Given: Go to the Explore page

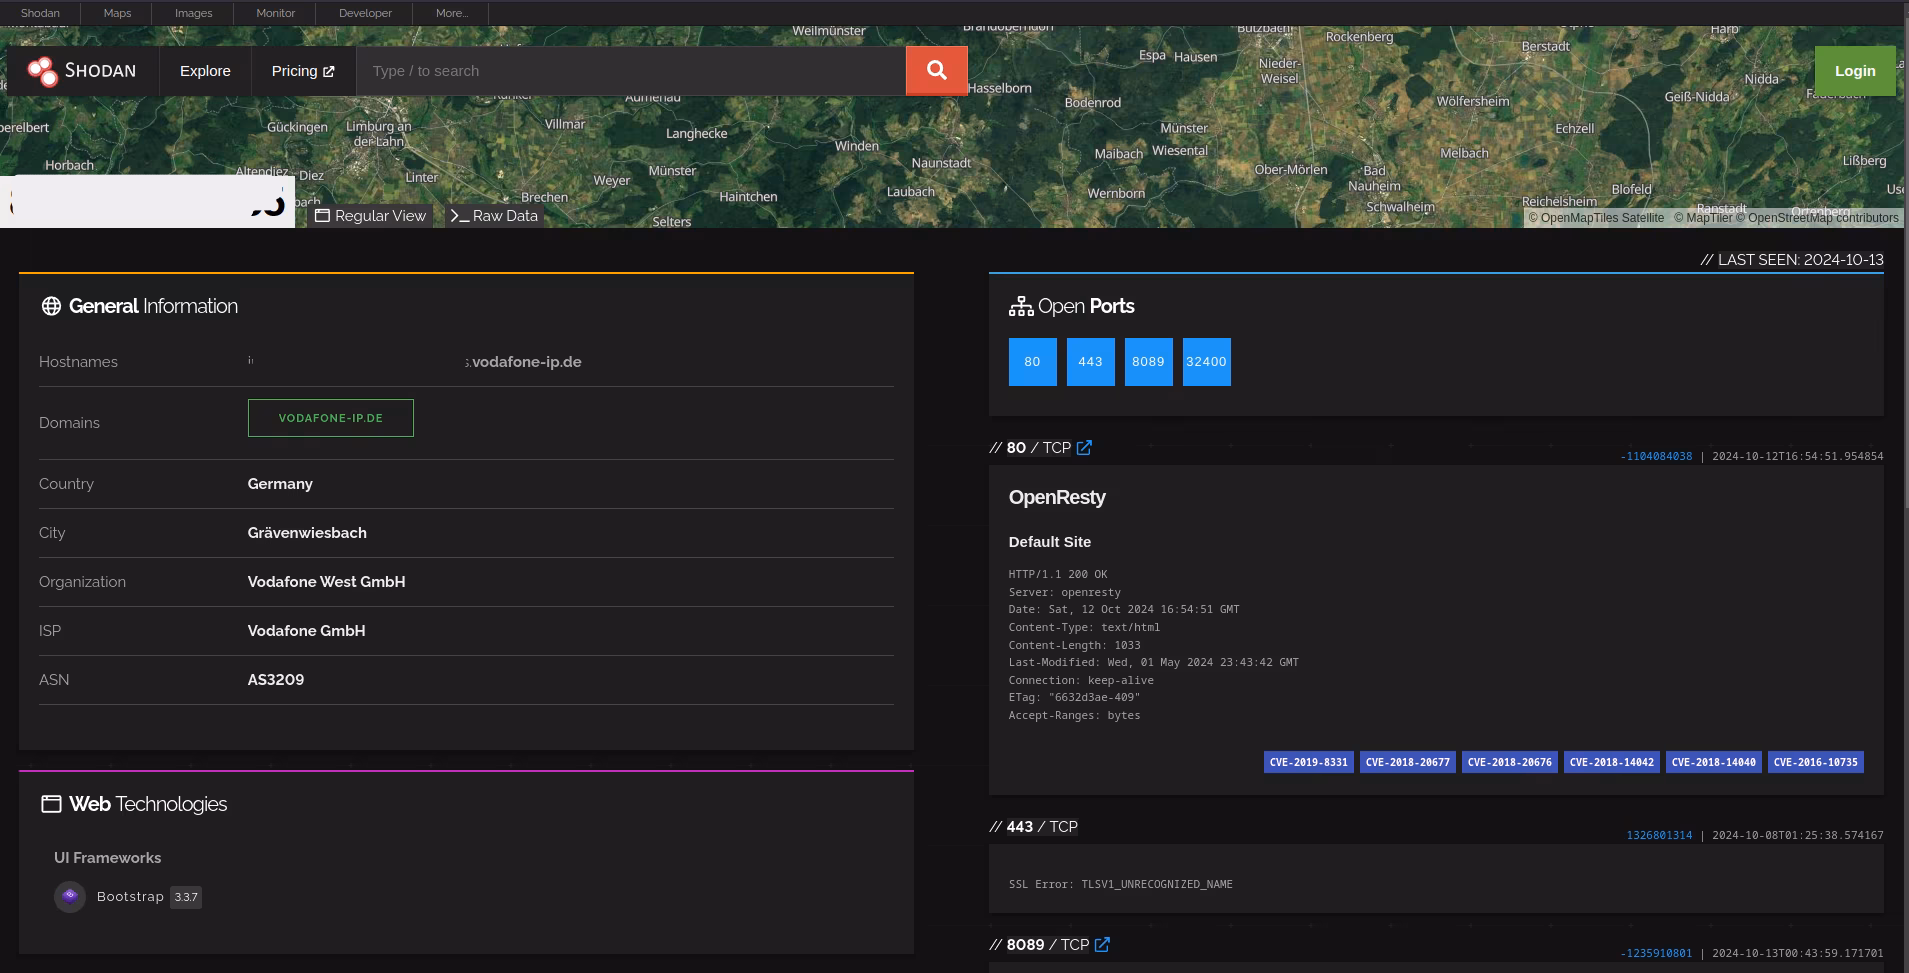Looking at the screenshot, I should (205, 71).
